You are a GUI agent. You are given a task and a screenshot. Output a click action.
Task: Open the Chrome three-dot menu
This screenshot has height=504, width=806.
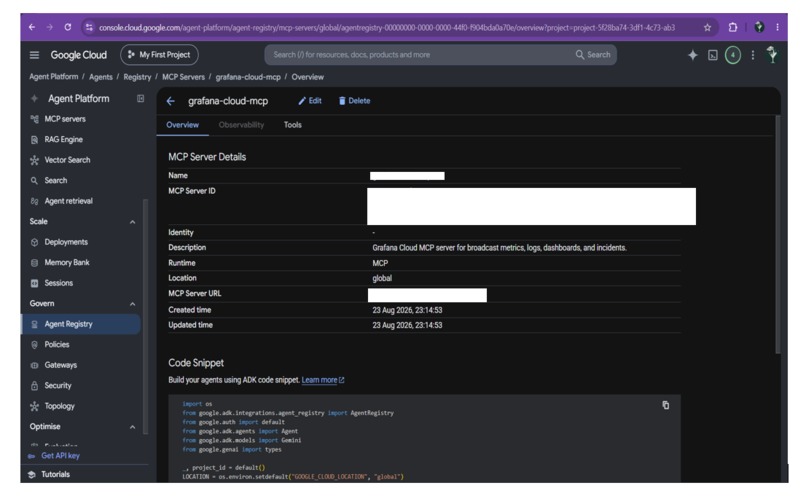777,27
